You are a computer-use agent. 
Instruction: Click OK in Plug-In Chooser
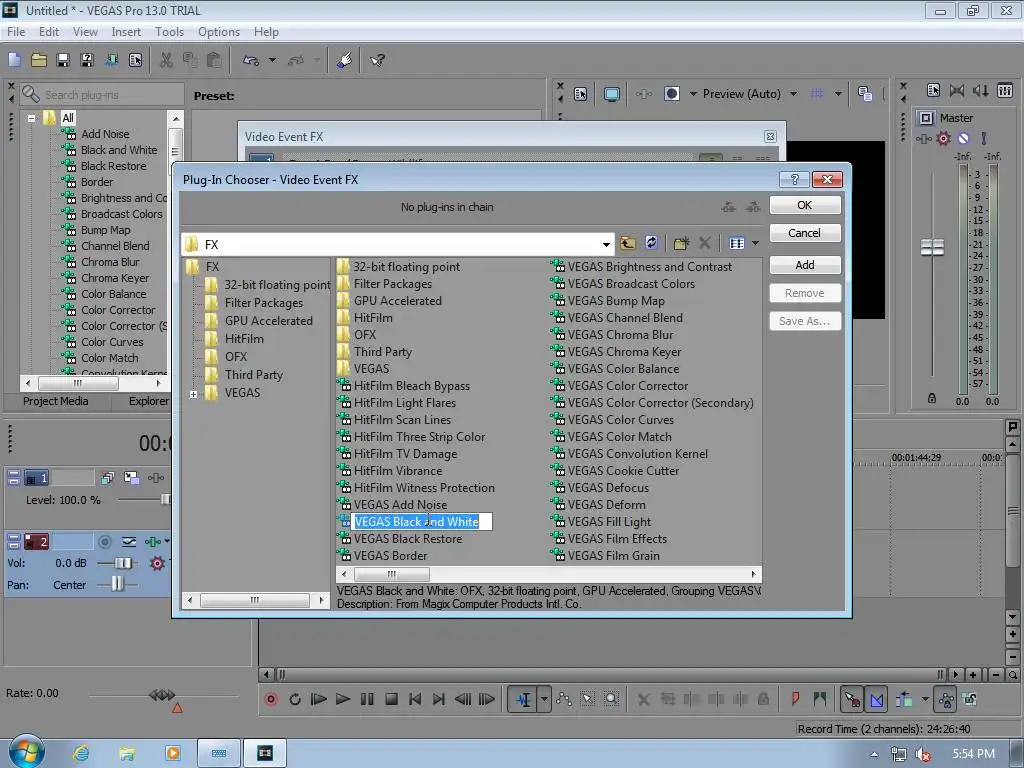pyautogui.click(x=805, y=205)
